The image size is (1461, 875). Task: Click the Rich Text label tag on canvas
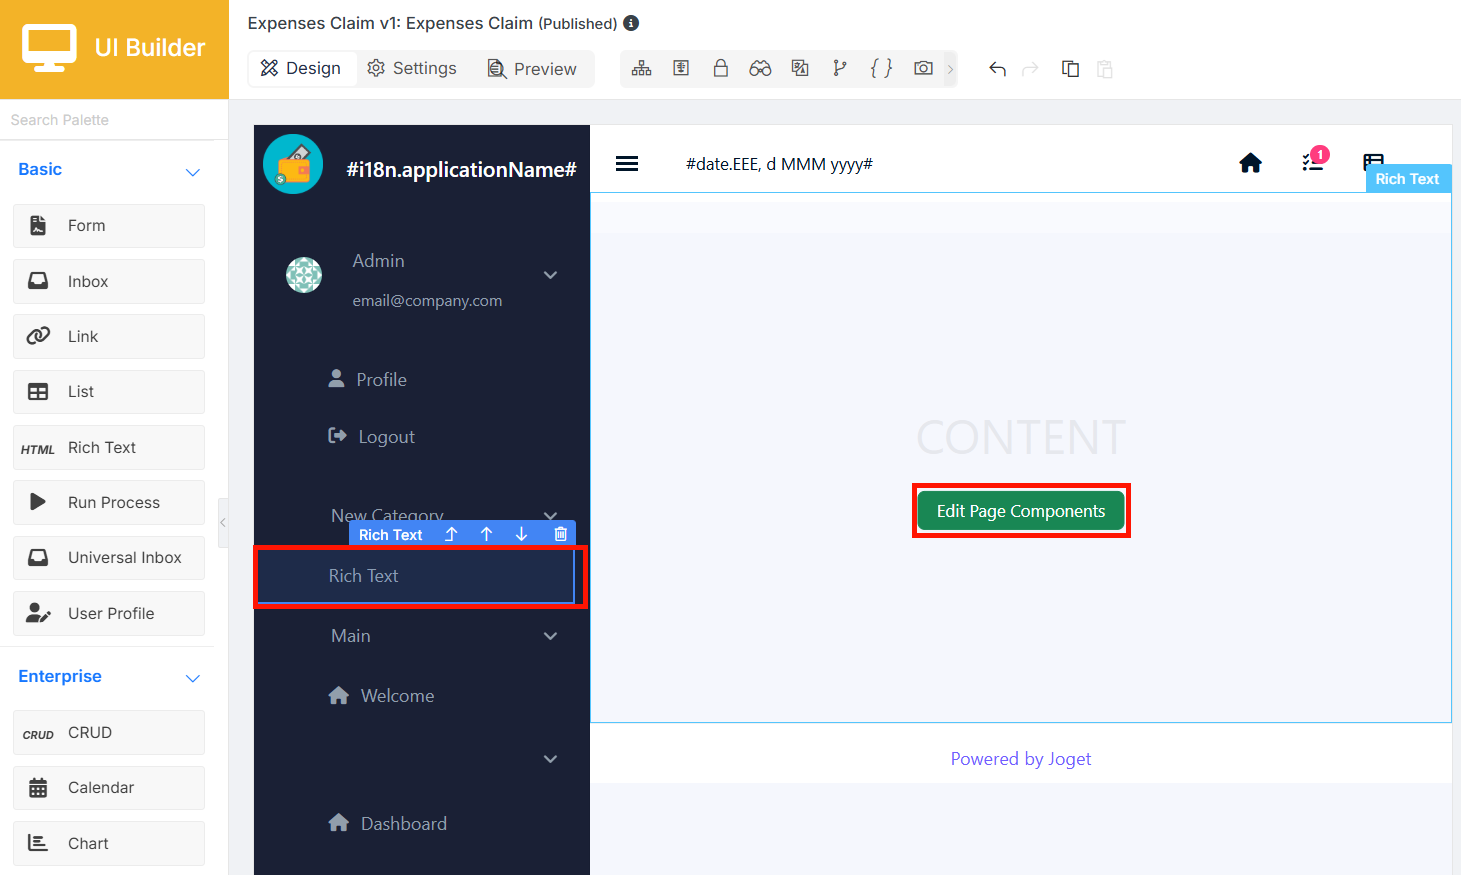point(1408,178)
